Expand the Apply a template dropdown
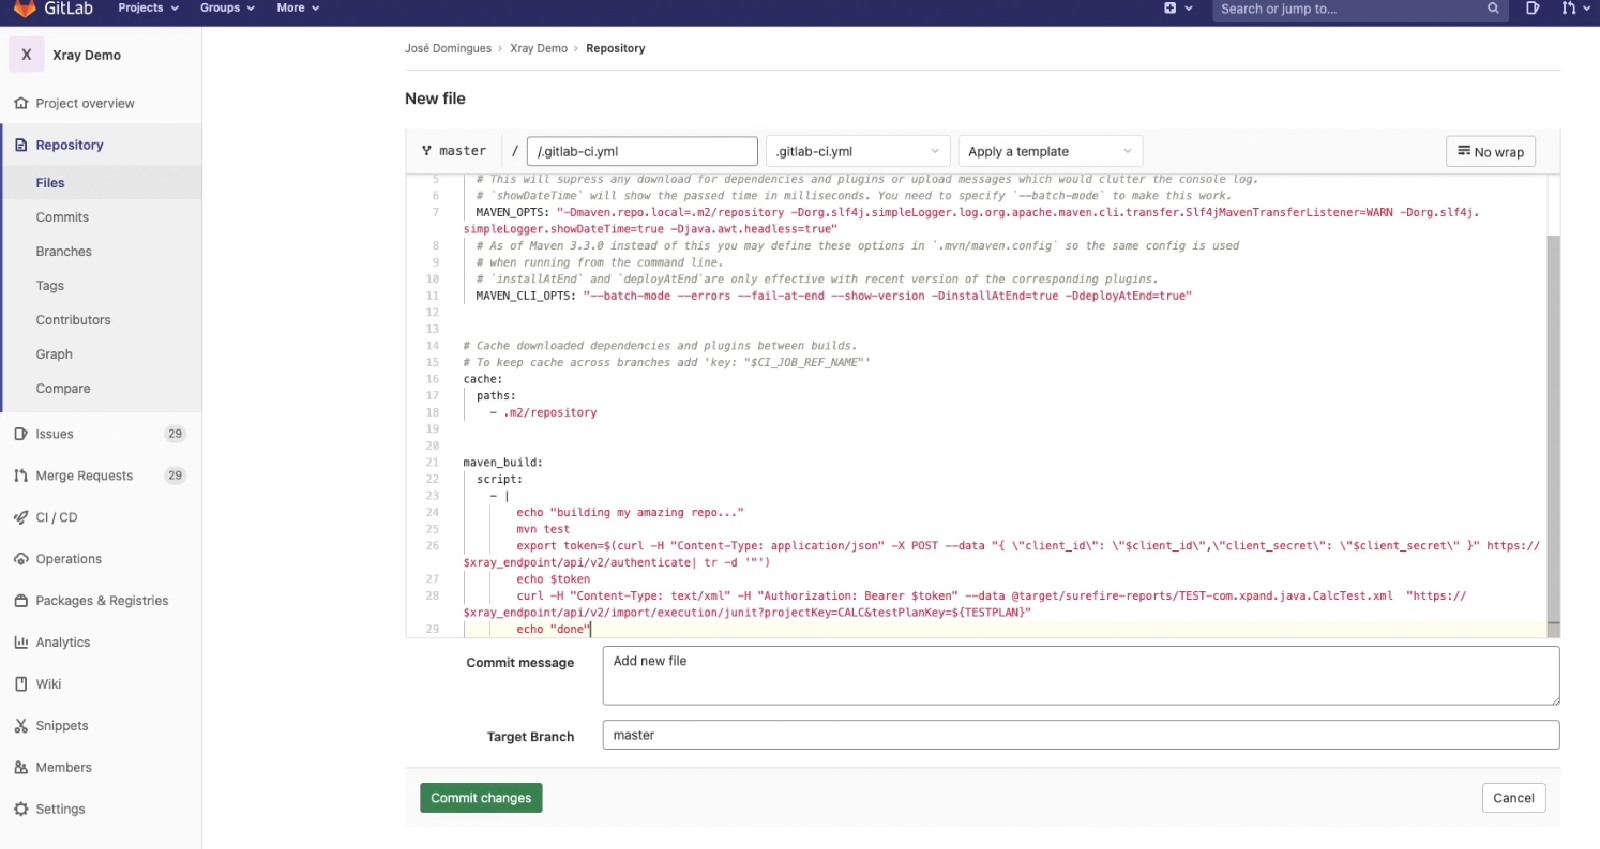Screen dimensions: 1600x849 click(1050, 152)
